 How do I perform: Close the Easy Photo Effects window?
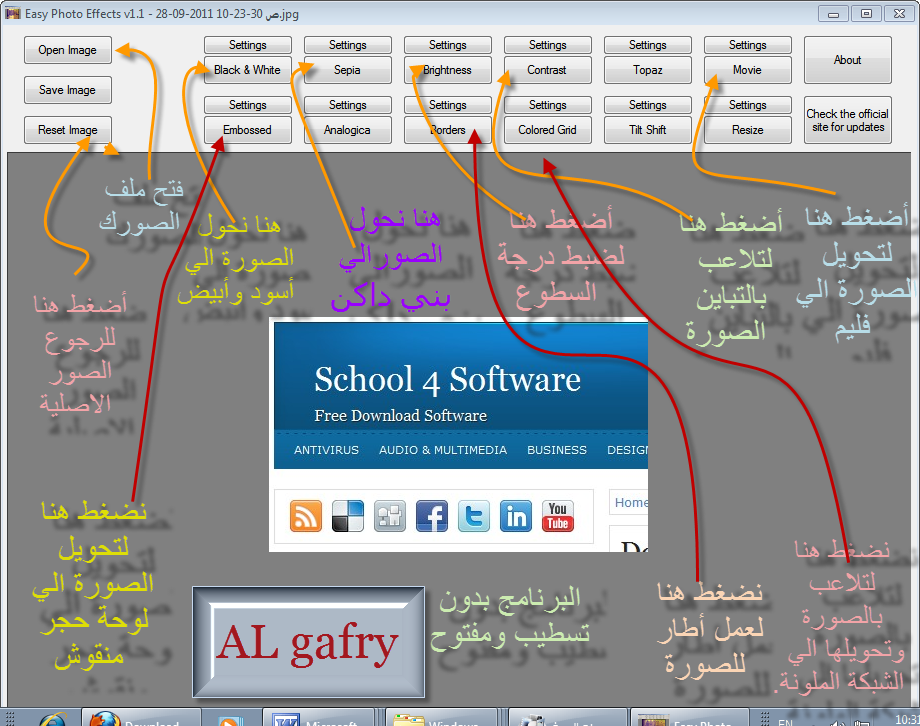click(x=899, y=14)
